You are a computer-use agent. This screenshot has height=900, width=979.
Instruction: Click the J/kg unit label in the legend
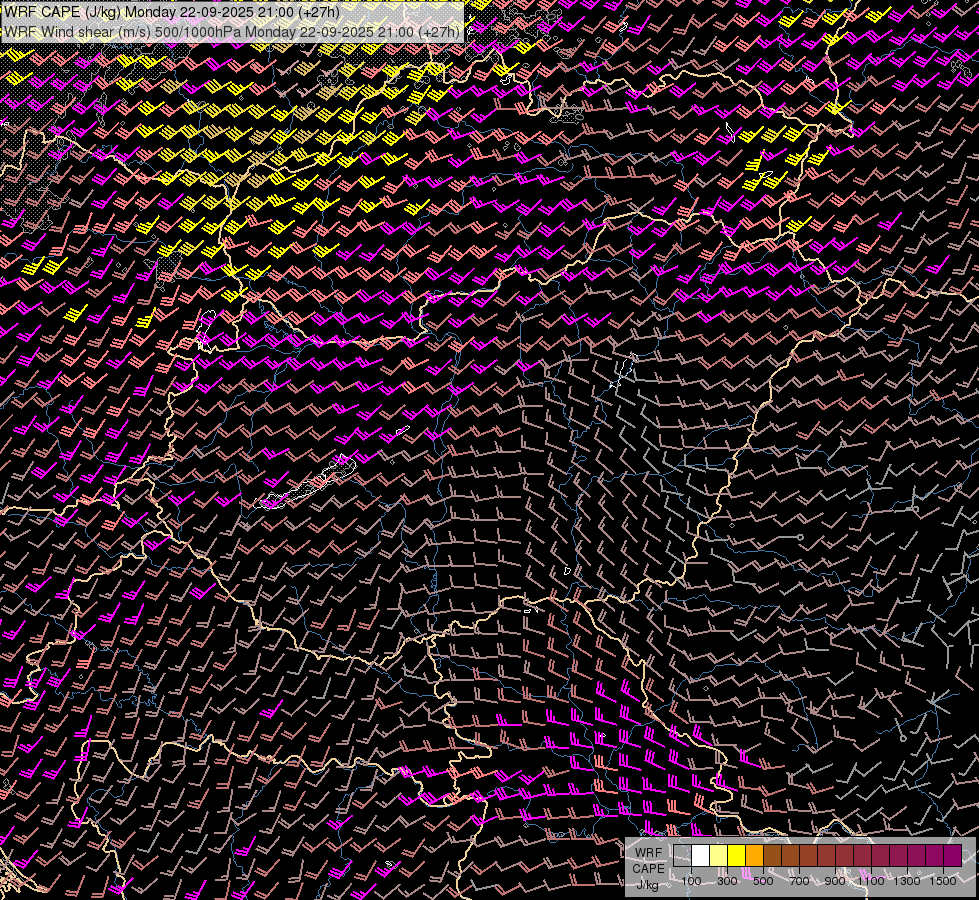pyautogui.click(x=647, y=884)
